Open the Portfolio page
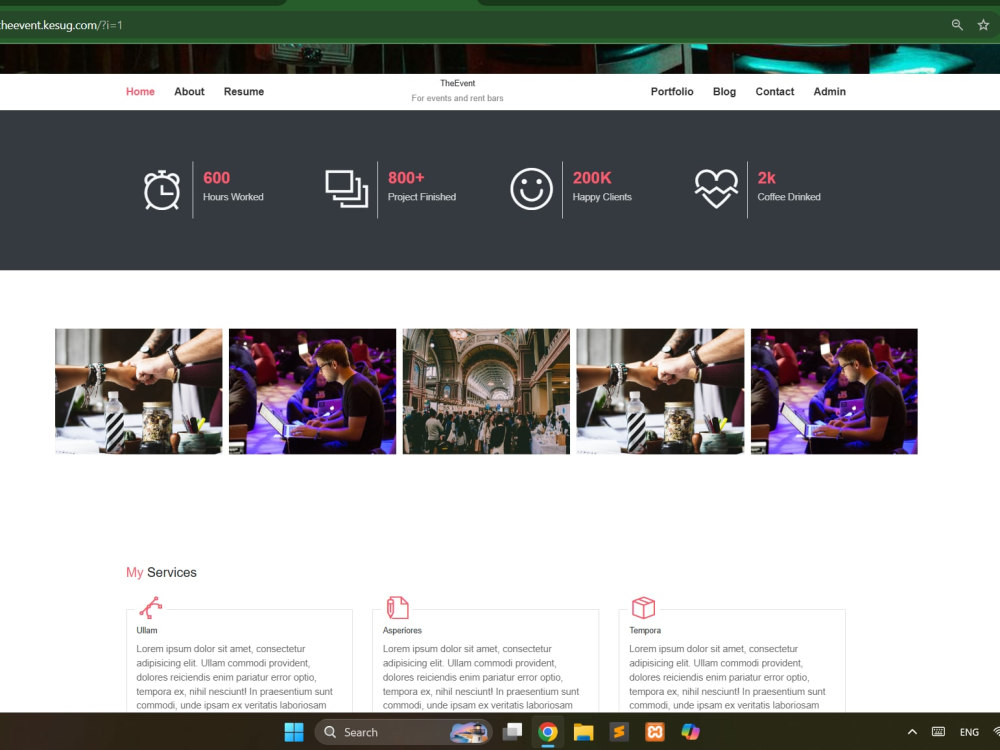Screen dimensions: 1000x750 coord(672,92)
